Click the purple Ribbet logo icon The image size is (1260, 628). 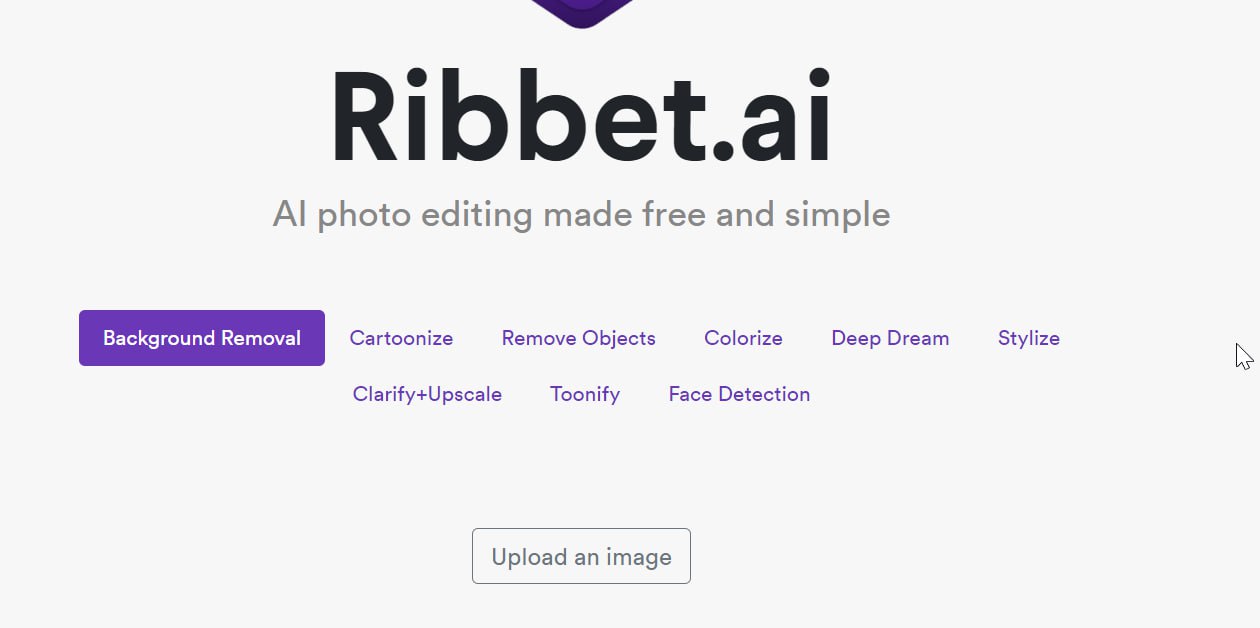582,12
